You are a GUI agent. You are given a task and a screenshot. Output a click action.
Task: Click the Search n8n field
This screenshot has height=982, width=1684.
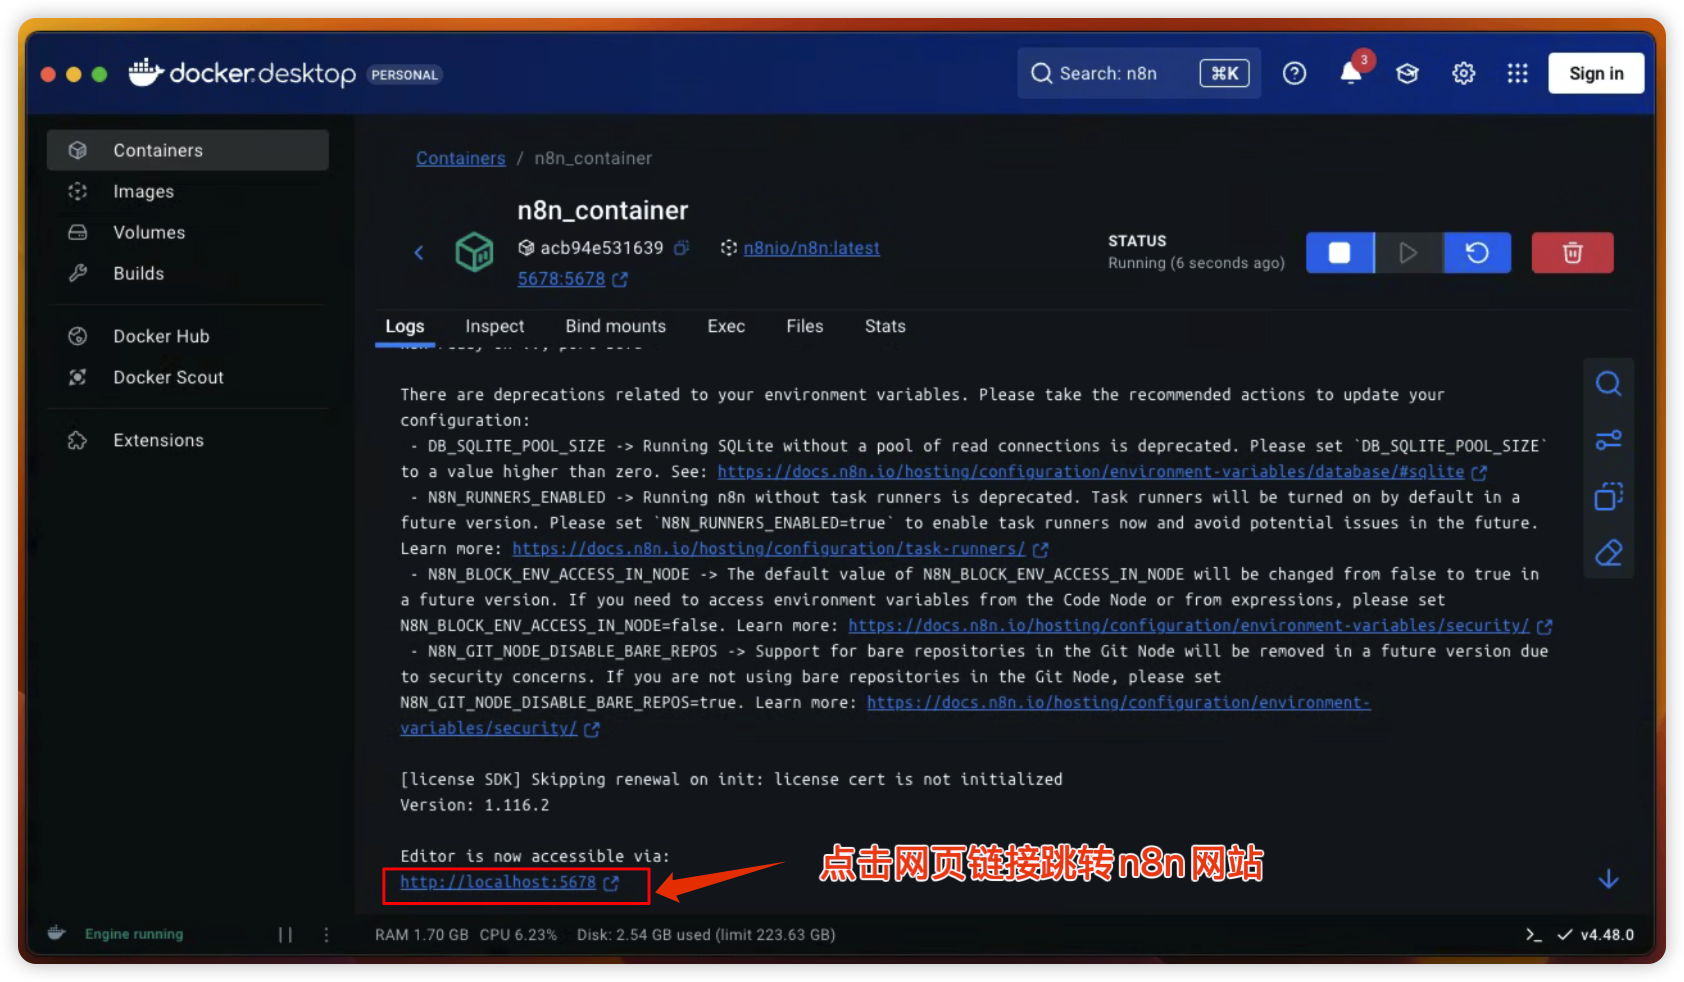(x=1138, y=73)
